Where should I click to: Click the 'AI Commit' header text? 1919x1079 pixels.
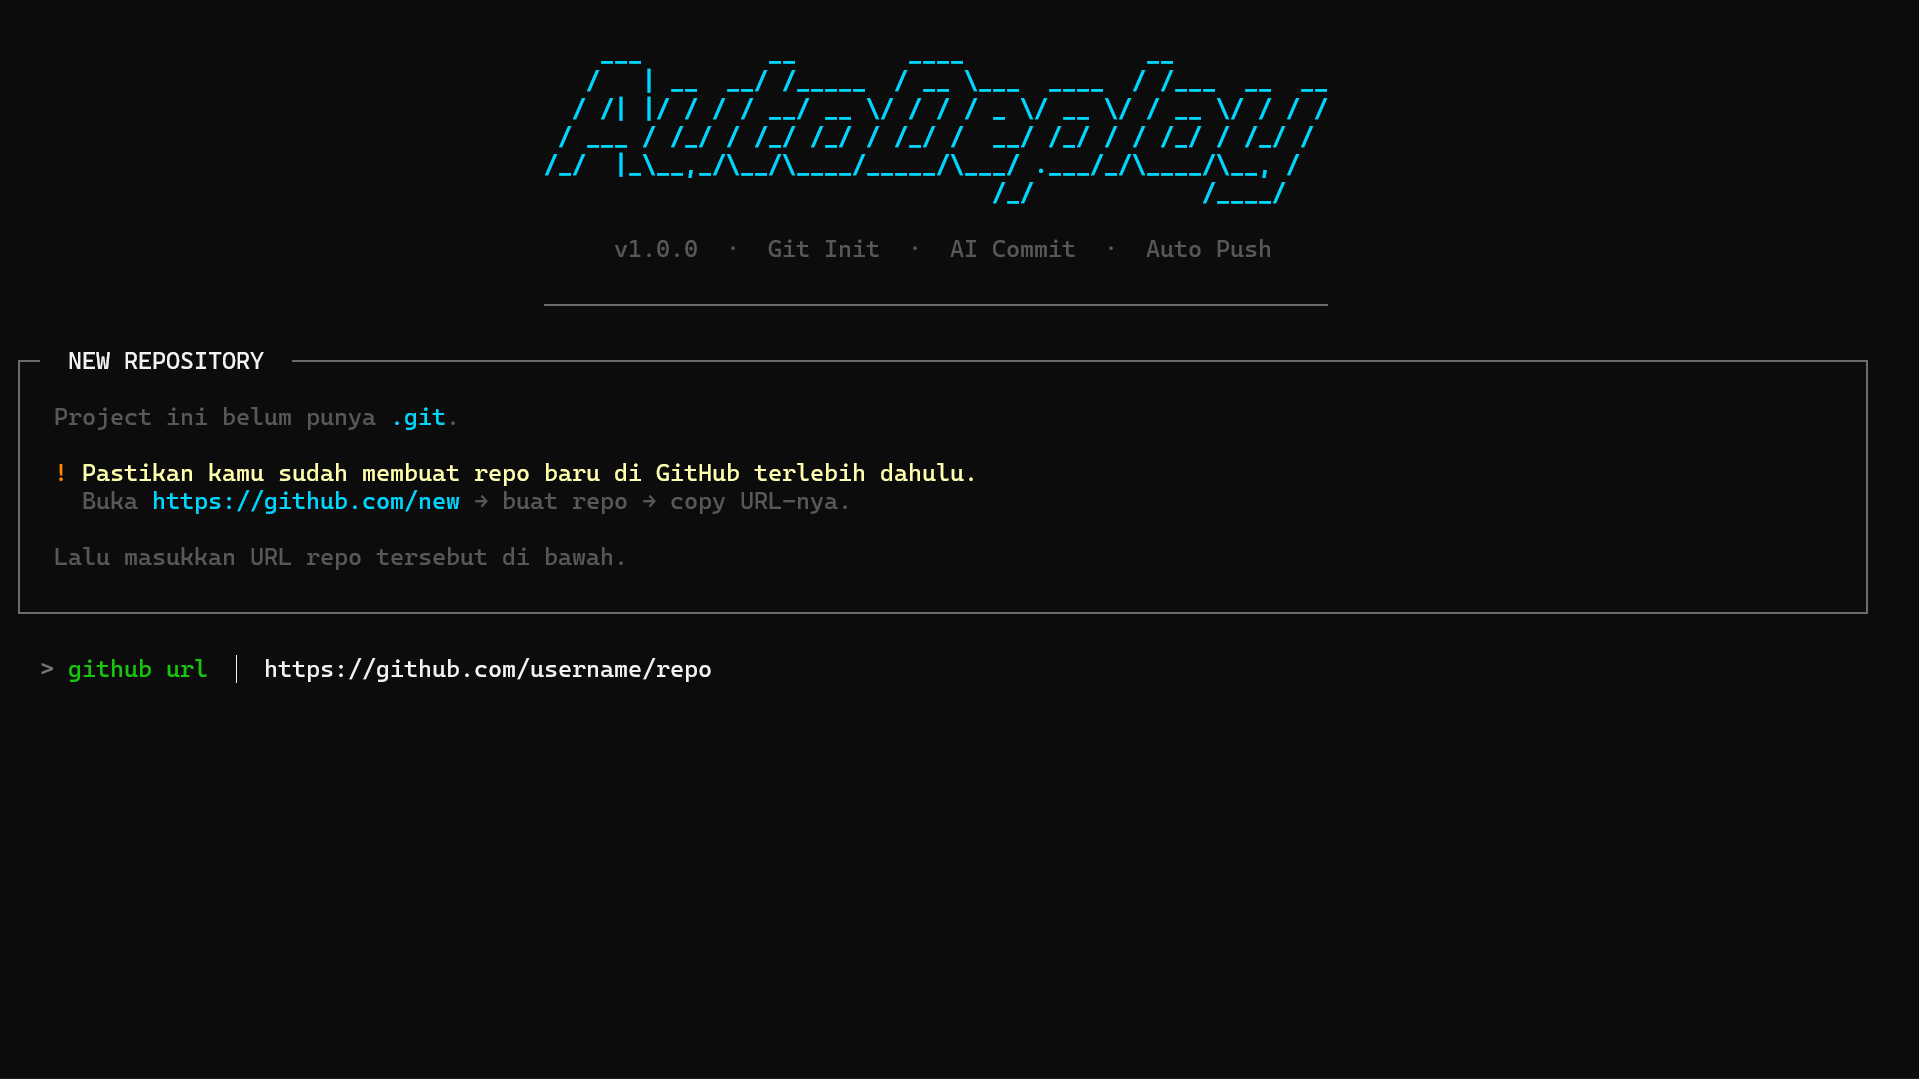[x=1012, y=249]
